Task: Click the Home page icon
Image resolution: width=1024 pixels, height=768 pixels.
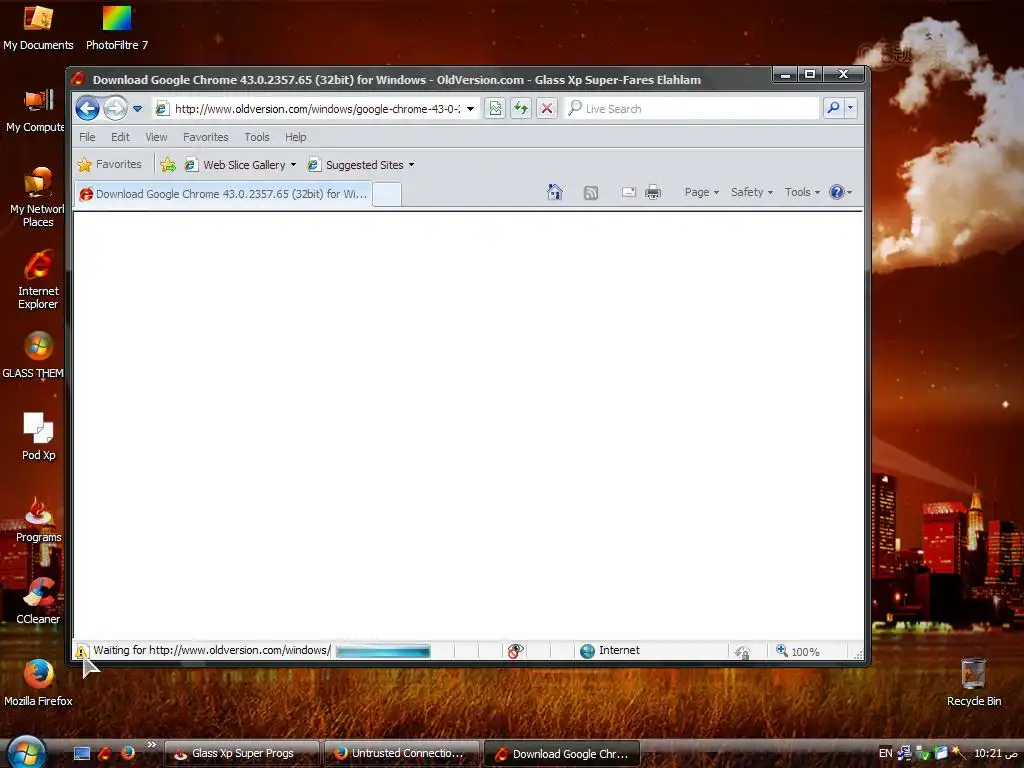Action: coord(554,192)
